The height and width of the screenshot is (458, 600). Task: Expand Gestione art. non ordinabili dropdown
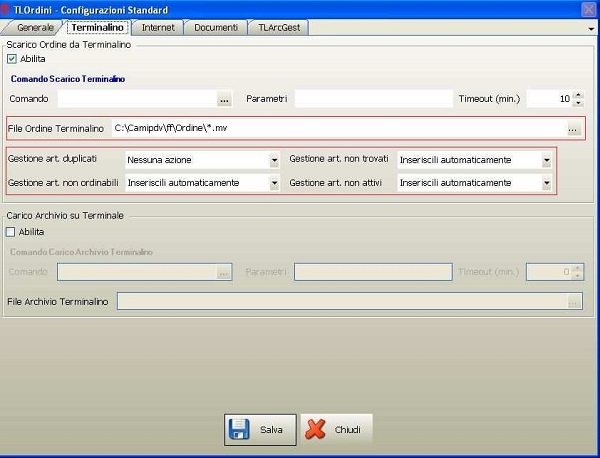coord(274,183)
